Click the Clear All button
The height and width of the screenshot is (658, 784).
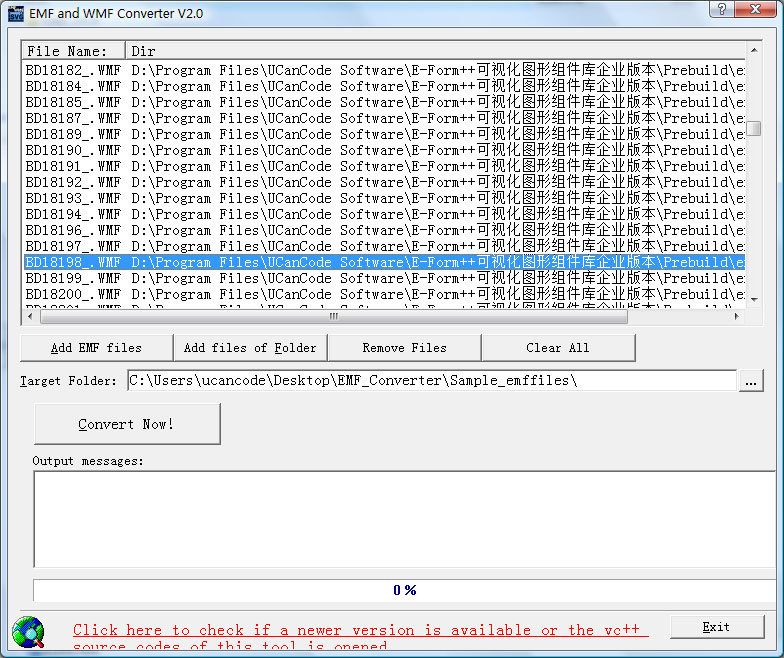(558, 348)
